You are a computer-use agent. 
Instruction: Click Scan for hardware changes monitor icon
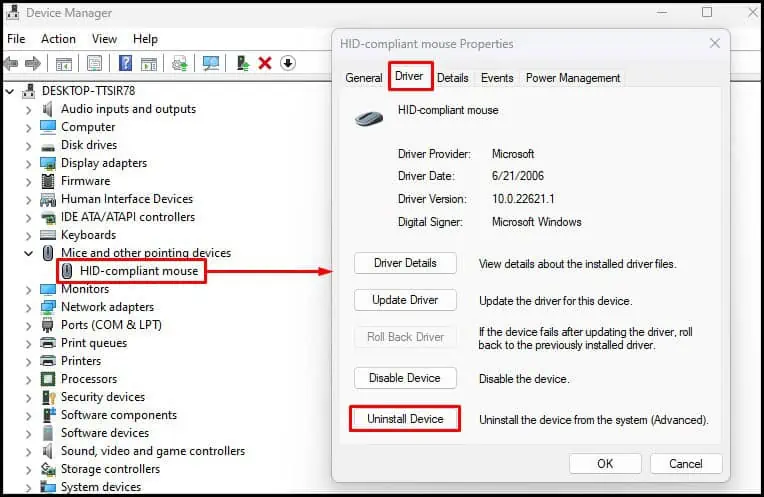[x=211, y=63]
